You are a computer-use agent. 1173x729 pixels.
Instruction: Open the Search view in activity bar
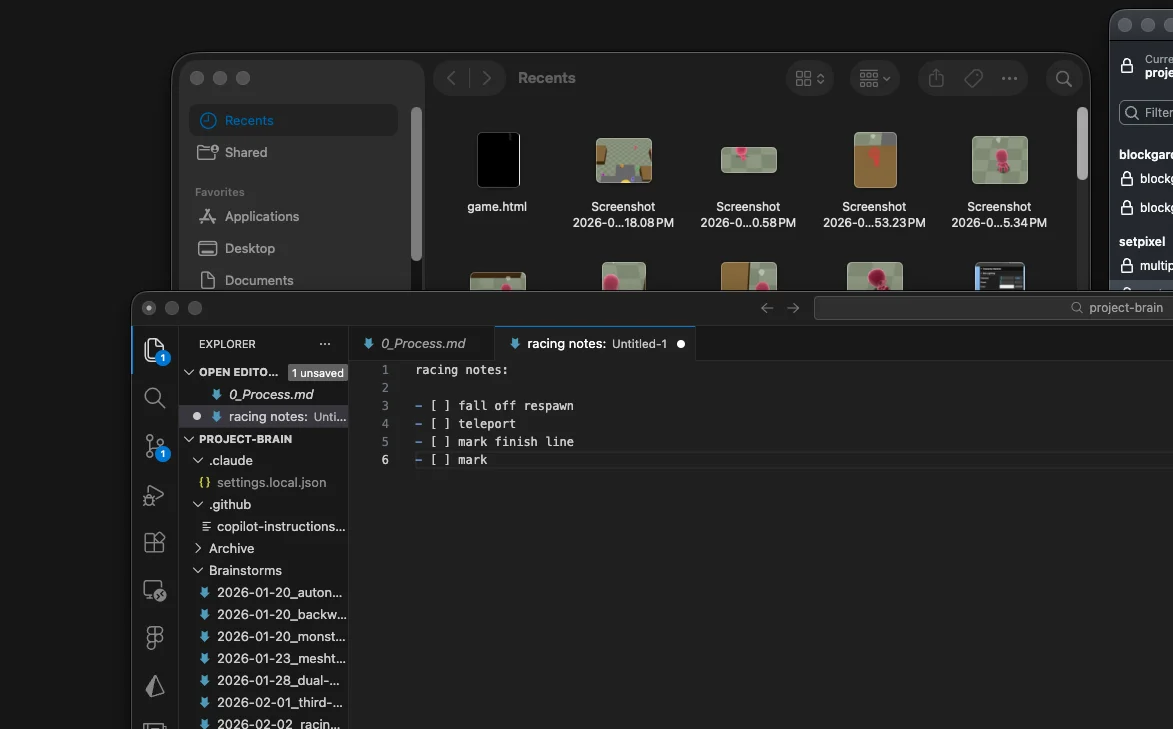click(x=154, y=398)
